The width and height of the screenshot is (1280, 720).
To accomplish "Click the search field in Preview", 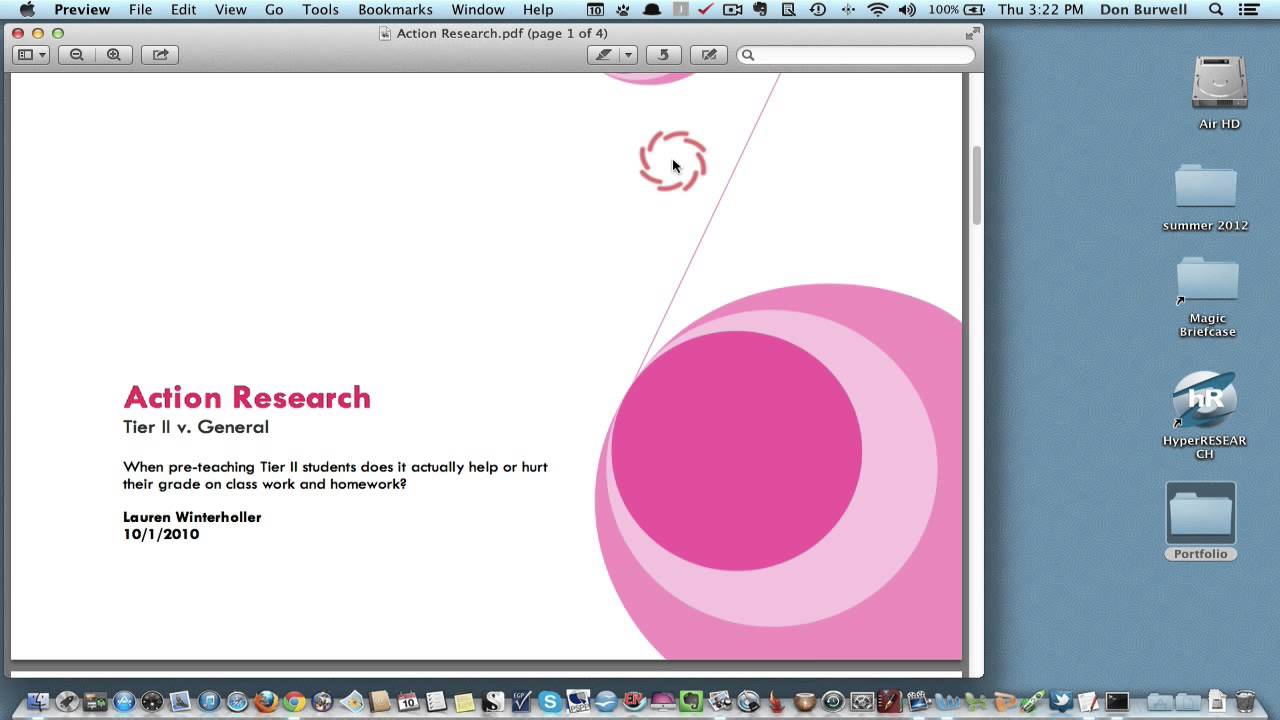I will [856, 55].
